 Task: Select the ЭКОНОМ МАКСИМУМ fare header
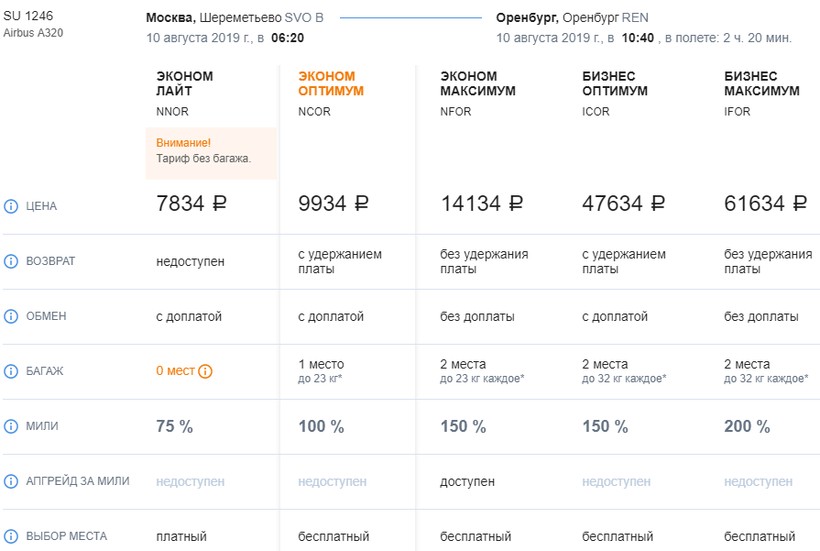[478, 83]
